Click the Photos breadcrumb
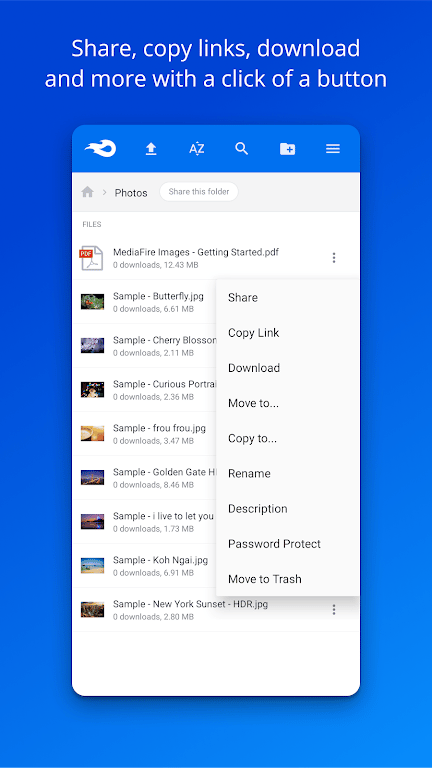Image resolution: width=432 pixels, height=768 pixels. (x=131, y=192)
